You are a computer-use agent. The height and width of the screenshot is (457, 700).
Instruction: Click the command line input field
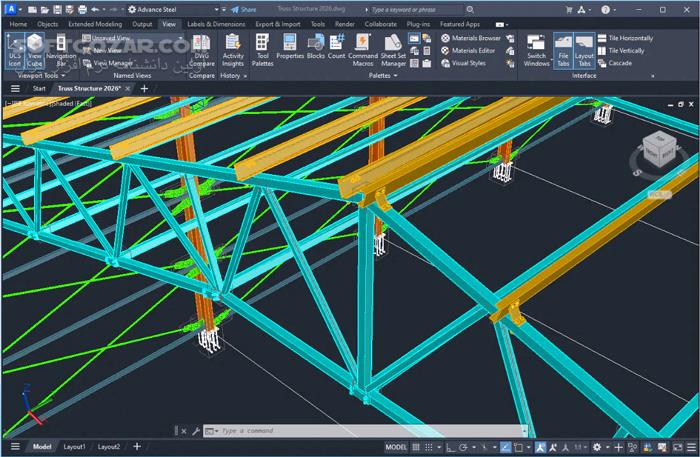(300, 431)
